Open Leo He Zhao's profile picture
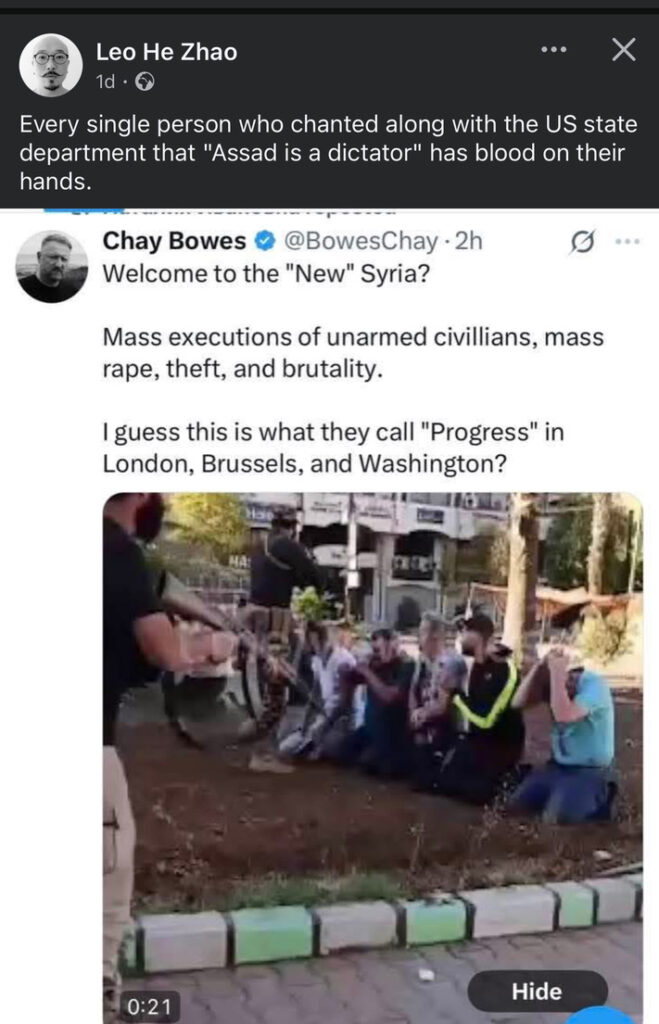Viewport: 659px width, 1024px height. coord(50,65)
